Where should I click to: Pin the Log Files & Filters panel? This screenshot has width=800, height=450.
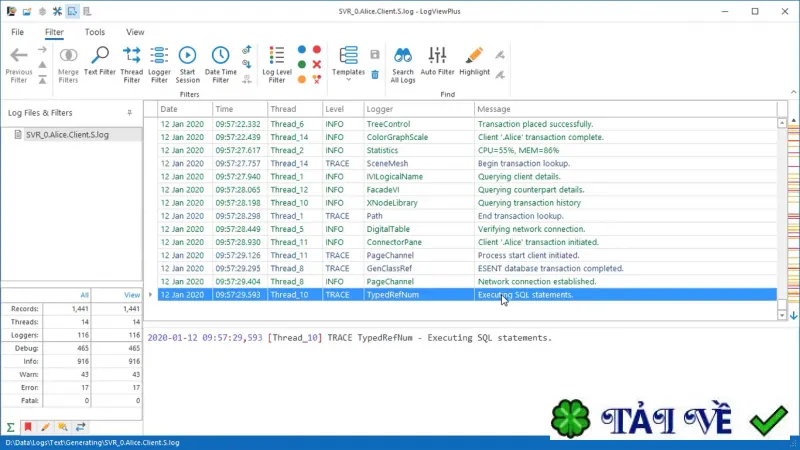click(x=130, y=113)
